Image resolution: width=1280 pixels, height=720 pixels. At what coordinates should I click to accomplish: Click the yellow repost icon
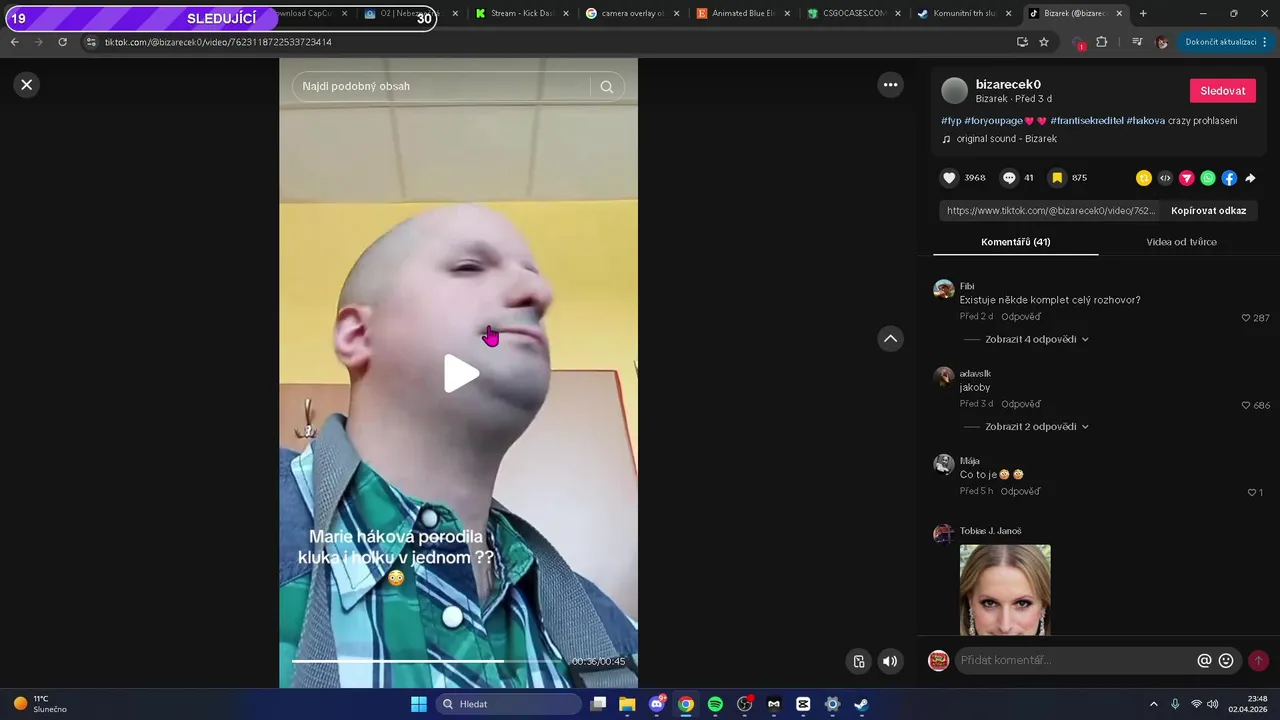pos(1144,178)
